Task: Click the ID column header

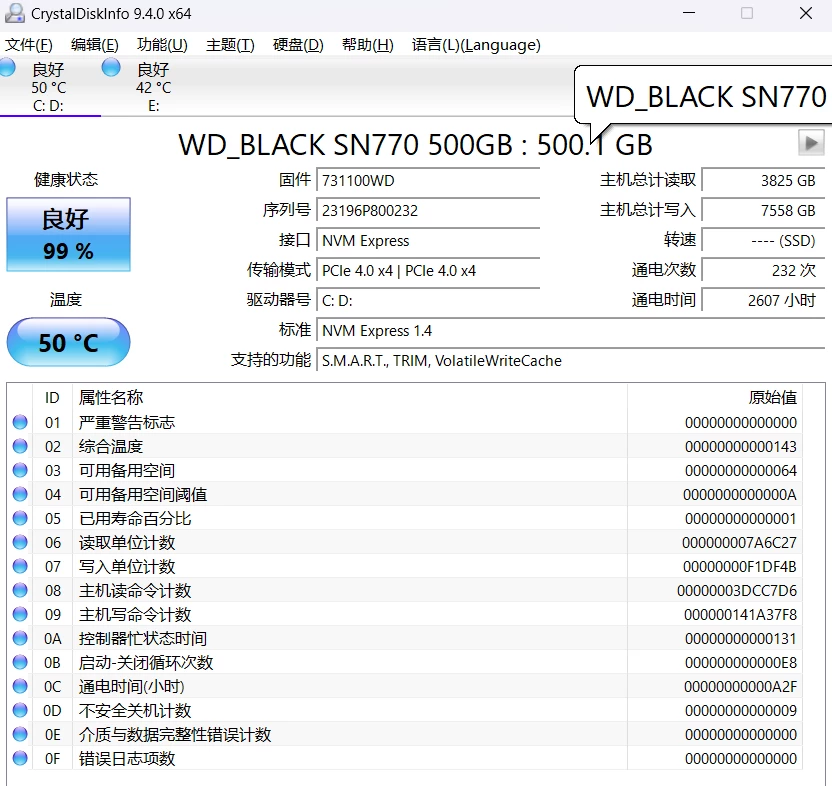Action: (52, 398)
